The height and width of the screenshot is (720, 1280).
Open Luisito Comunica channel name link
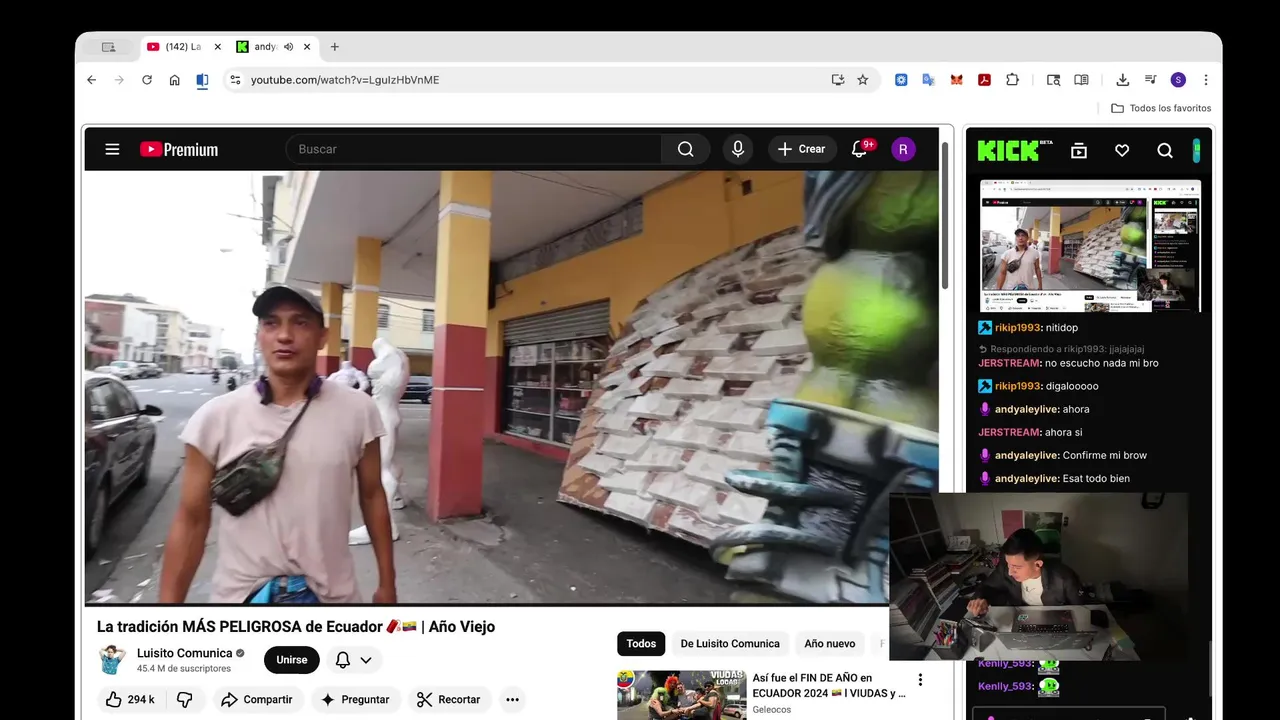(x=184, y=653)
